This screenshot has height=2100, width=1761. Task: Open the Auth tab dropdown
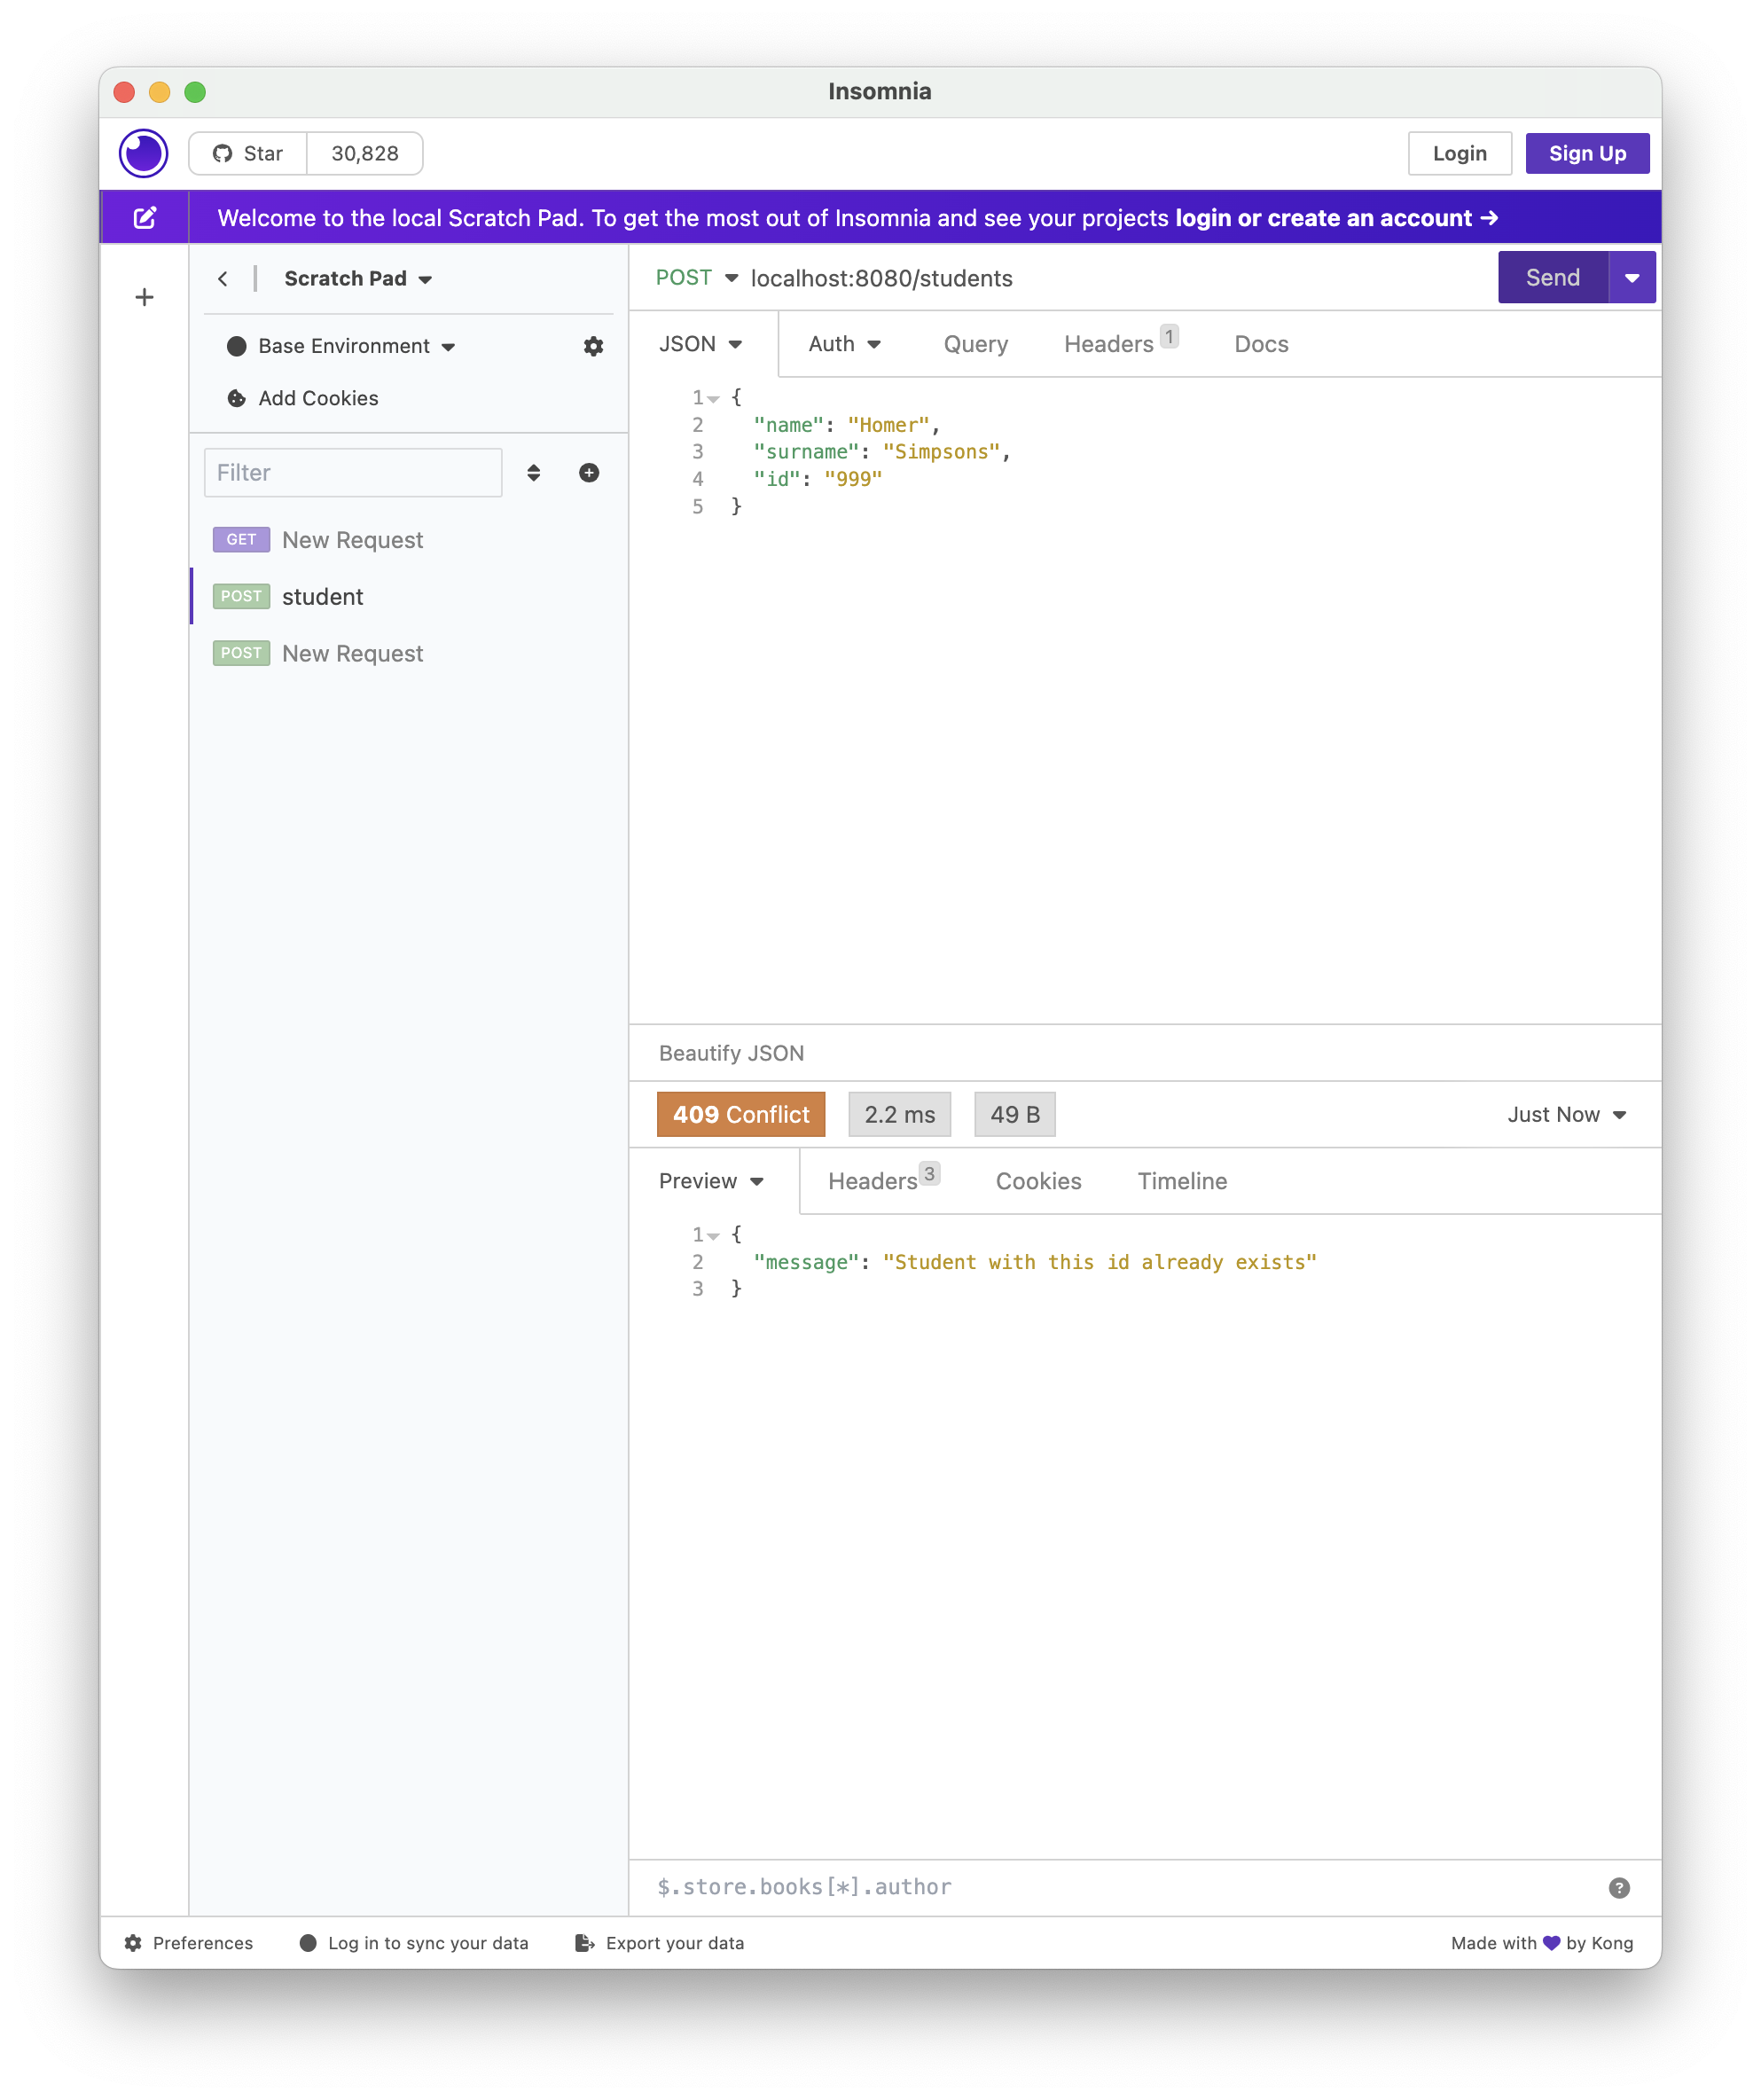click(x=845, y=344)
